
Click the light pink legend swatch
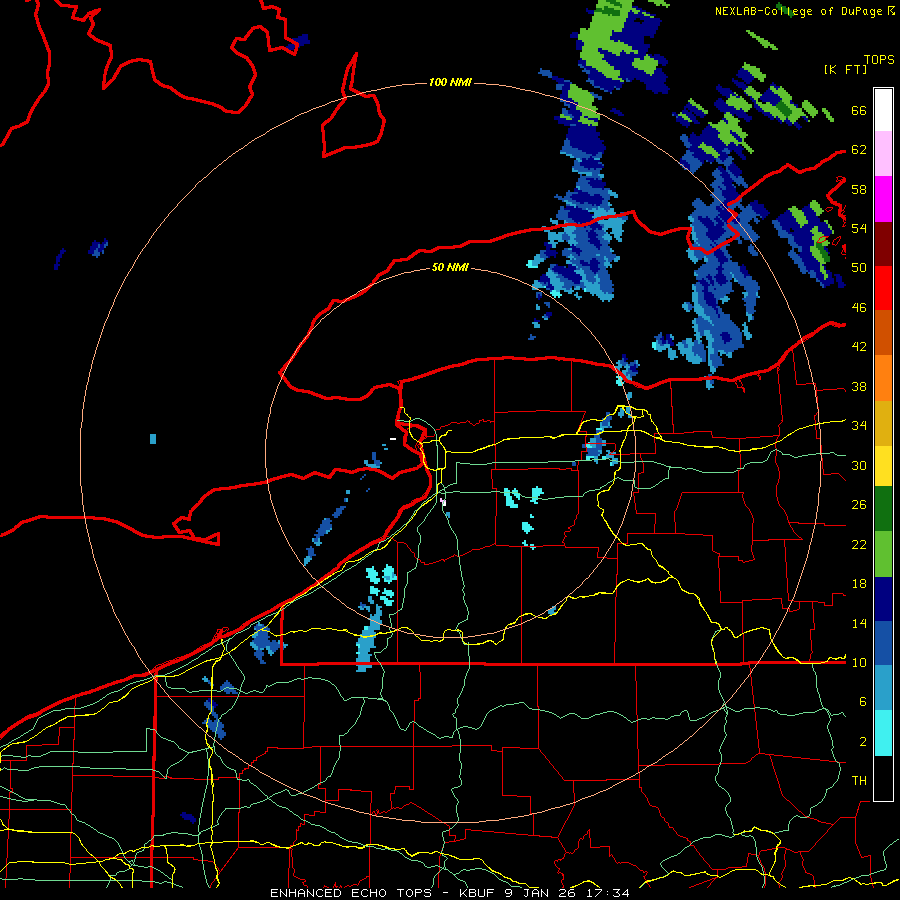tap(883, 154)
